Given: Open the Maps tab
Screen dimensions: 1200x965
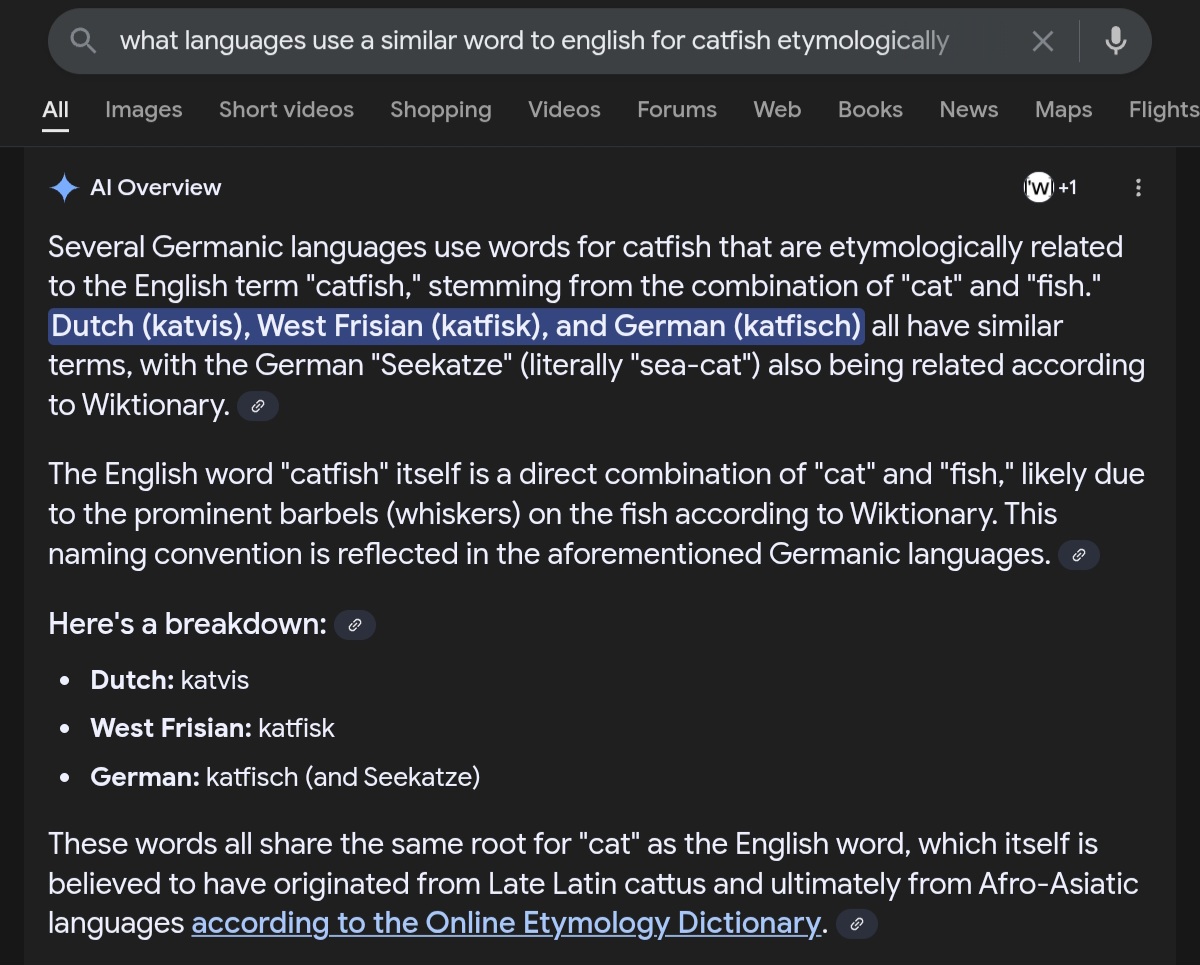Looking at the screenshot, I should 1063,110.
